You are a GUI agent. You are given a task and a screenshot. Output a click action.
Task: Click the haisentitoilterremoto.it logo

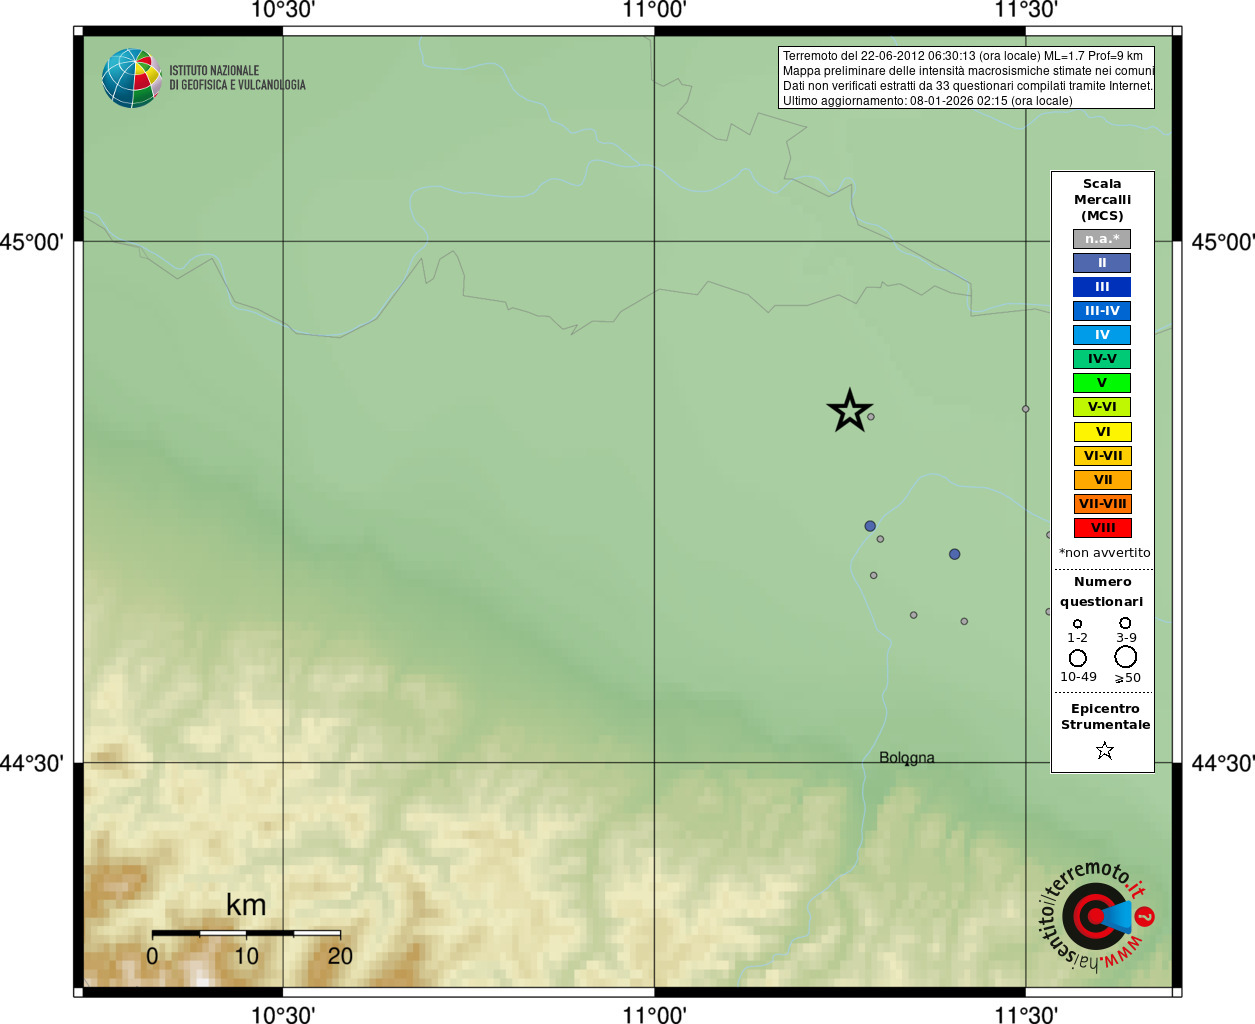(x=1097, y=916)
